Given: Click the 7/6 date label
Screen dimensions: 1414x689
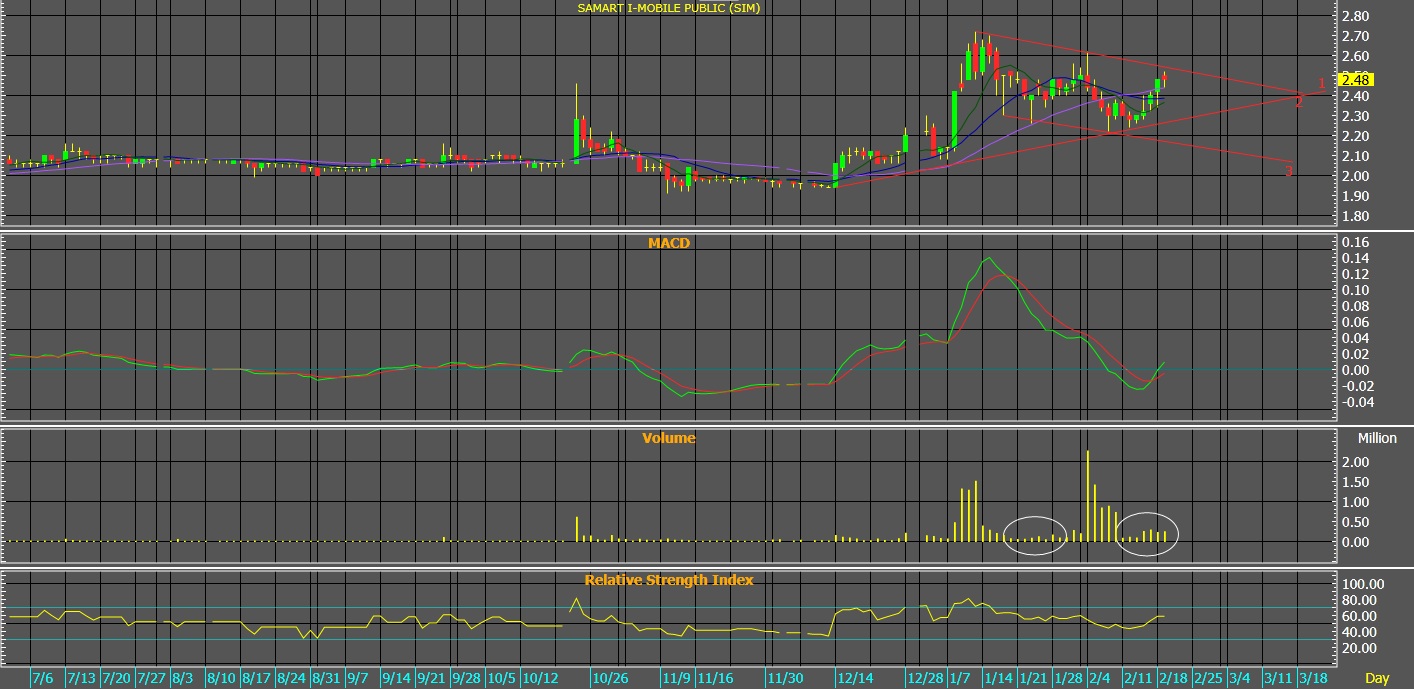Looking at the screenshot, I should coord(44,679).
